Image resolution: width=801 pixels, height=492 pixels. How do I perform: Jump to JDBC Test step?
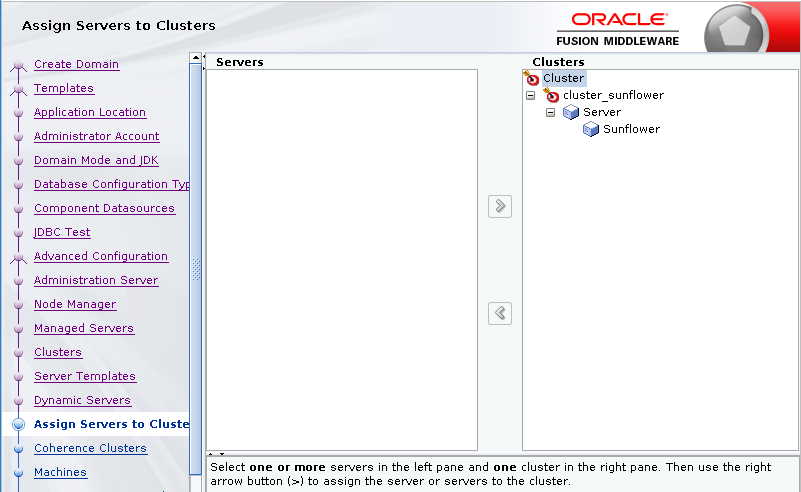[x=62, y=232]
